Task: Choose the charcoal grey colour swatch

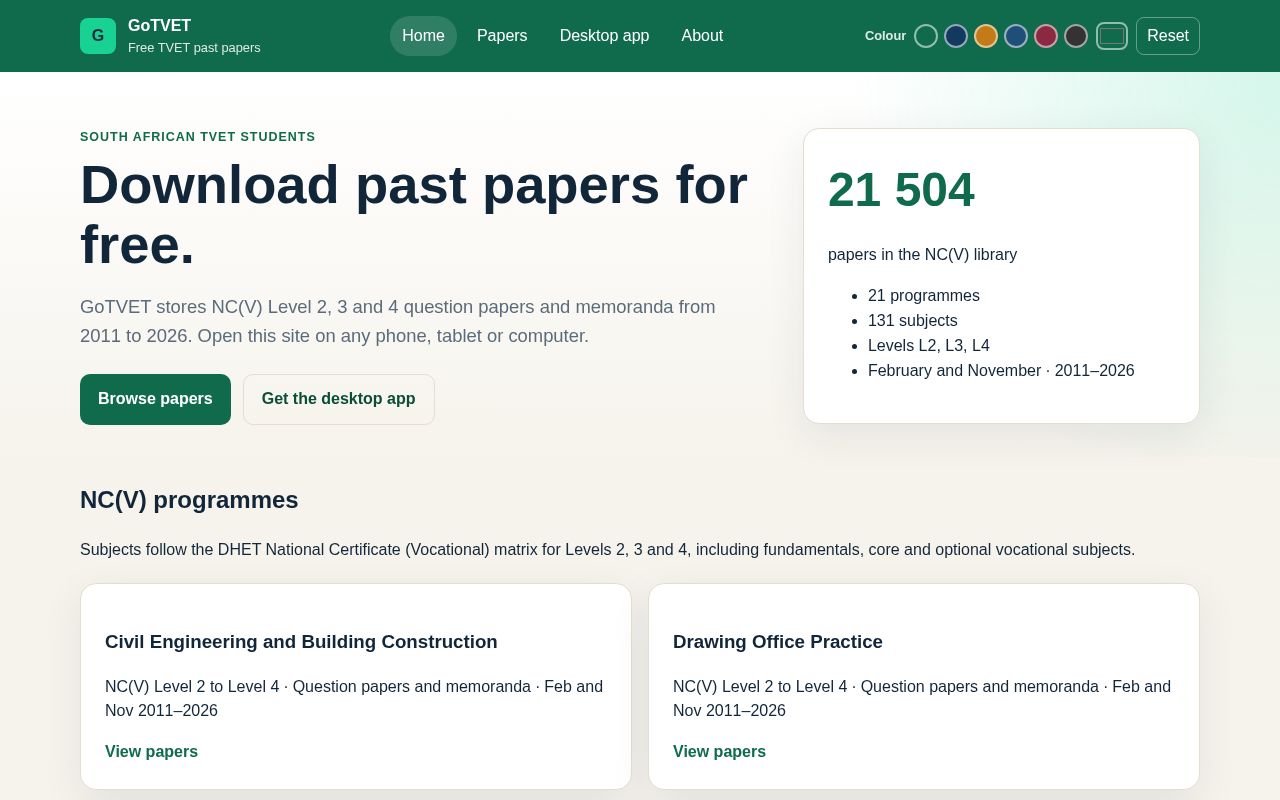Action: (x=1076, y=36)
